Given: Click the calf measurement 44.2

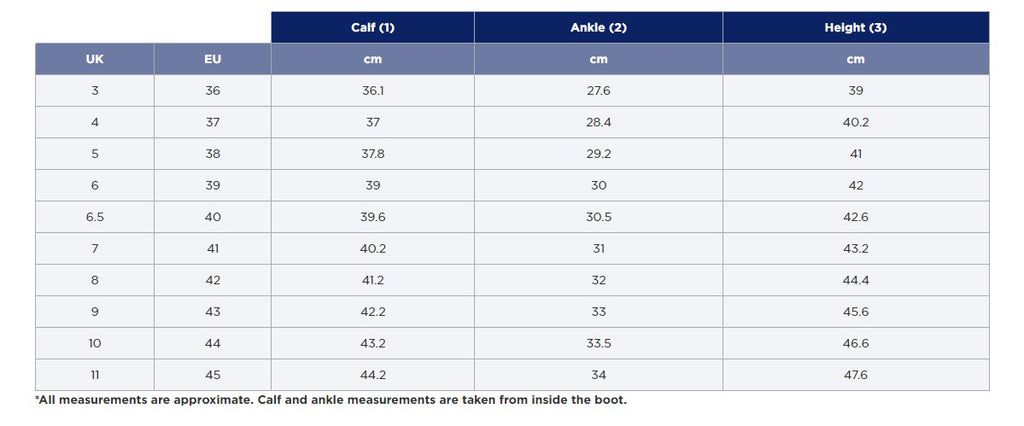Looking at the screenshot, I should 373,375.
